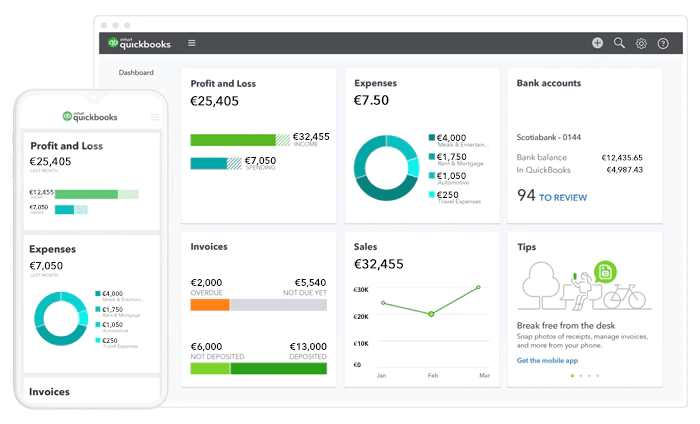Click the €1,750 Rent legend swatch on desktop
The width and height of the screenshot is (700, 424).
432,157
